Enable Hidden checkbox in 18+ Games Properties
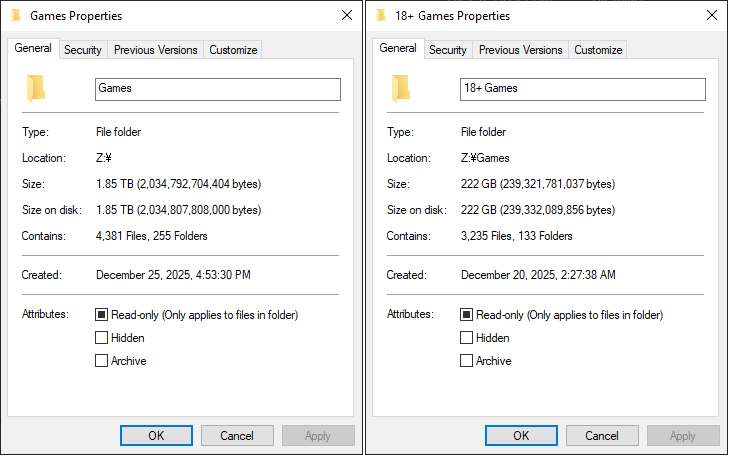 pos(466,338)
